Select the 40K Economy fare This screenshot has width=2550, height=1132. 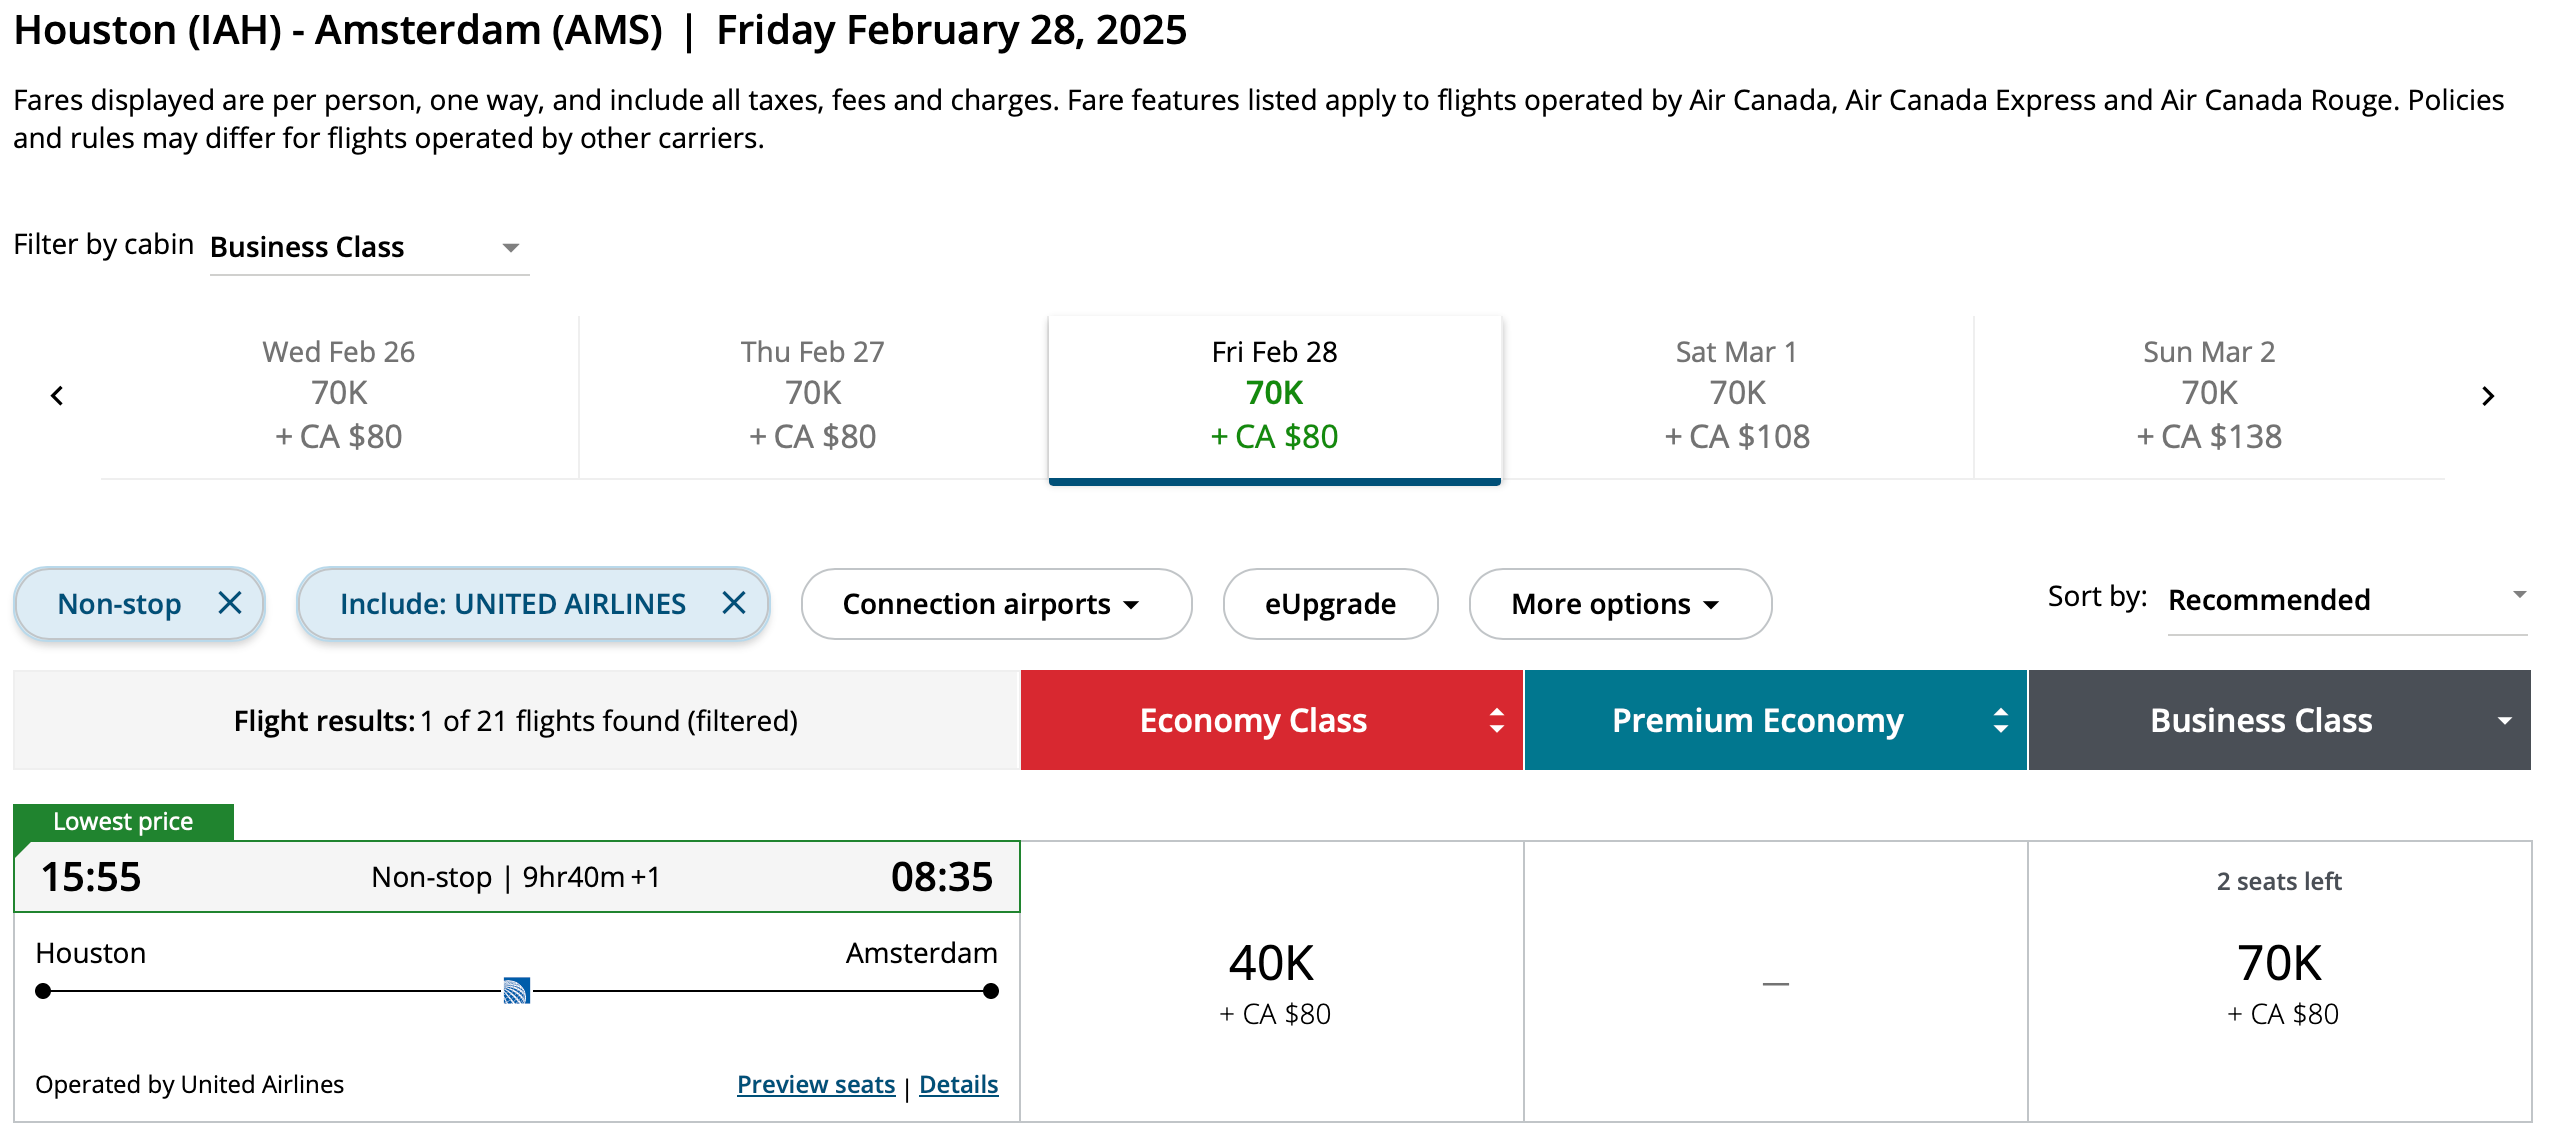pyautogui.click(x=1272, y=982)
